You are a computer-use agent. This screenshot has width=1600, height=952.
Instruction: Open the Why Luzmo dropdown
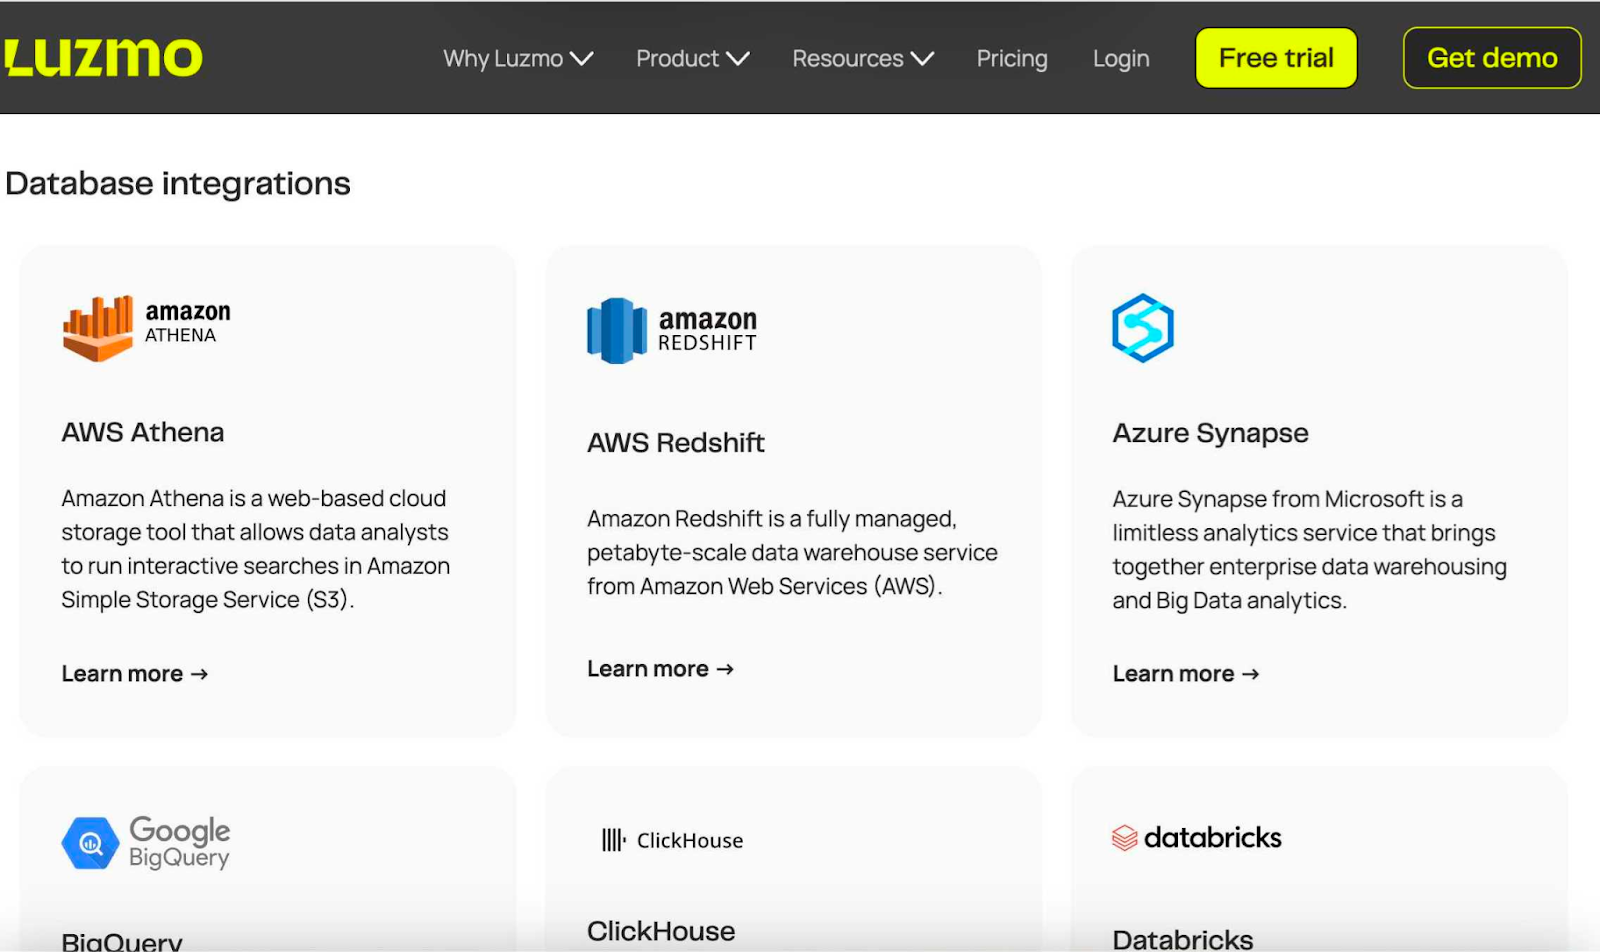click(517, 58)
